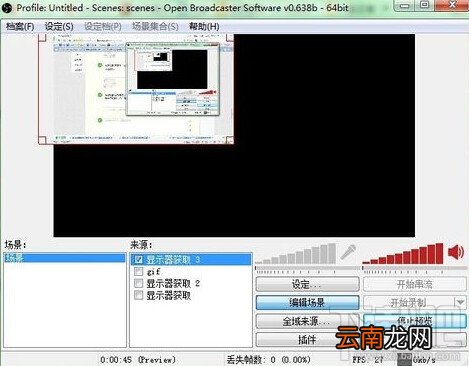Adjust the microphone volume meter
Image resolution: width=469 pixels, height=366 pixels.
pyautogui.click(x=296, y=255)
